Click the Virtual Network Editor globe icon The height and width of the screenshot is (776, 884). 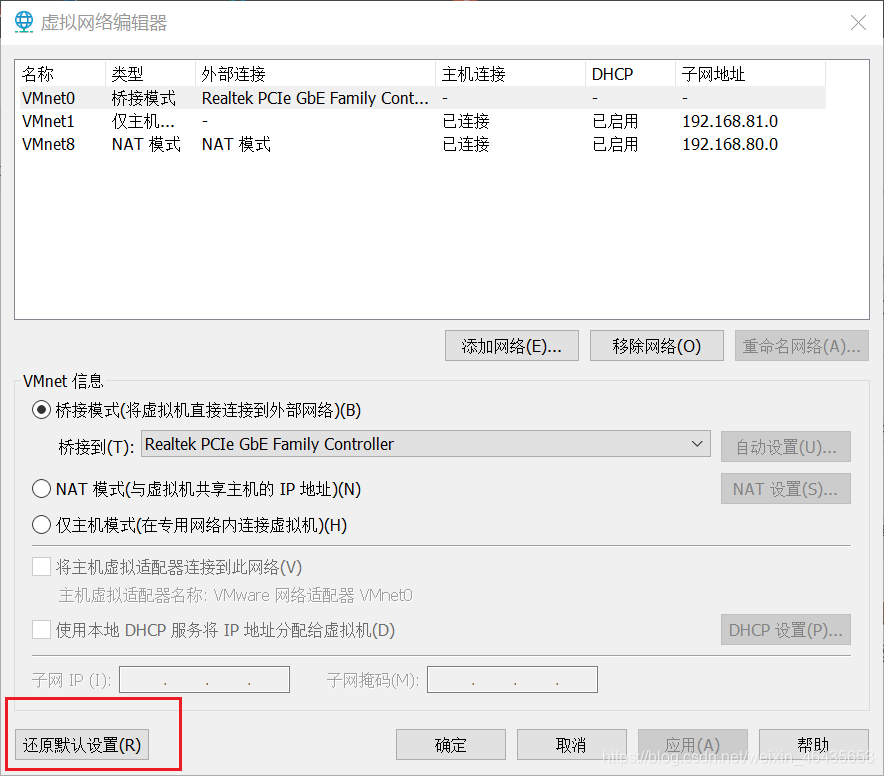(x=24, y=22)
